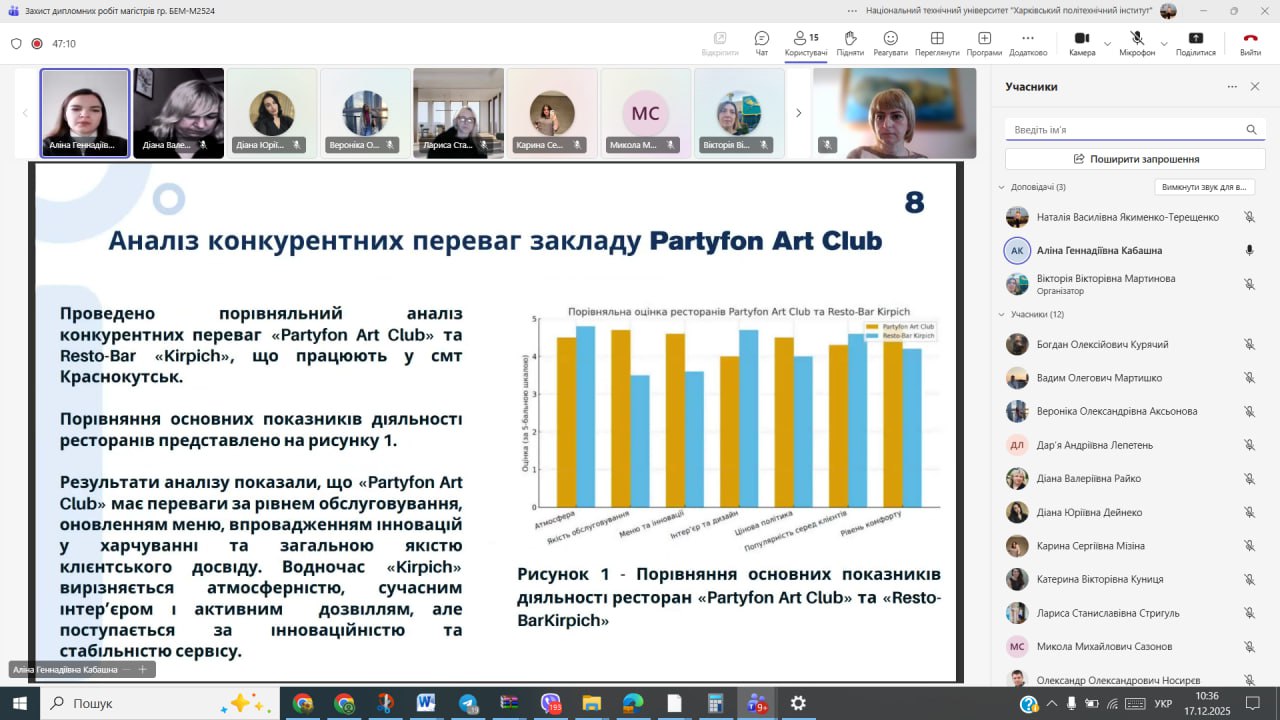Leave meeting with the Вийти button
This screenshot has width=1280, height=720.
click(x=1250, y=43)
